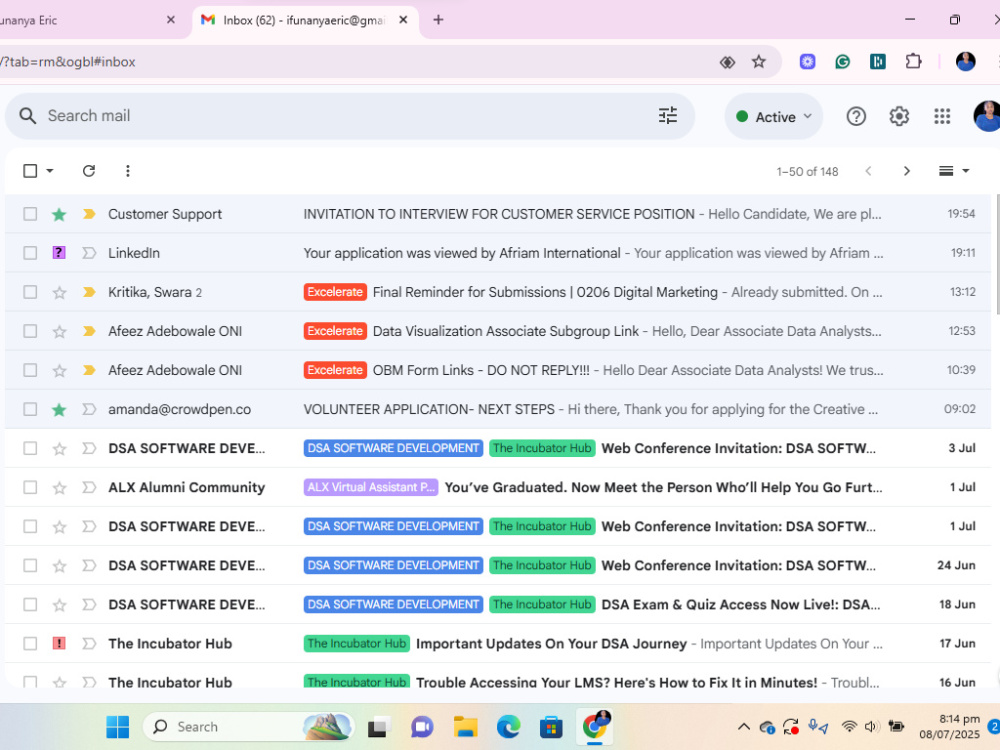The image size is (1000, 750).
Task: Select the Kritika, Swara email checkbox
Action: pos(30,292)
